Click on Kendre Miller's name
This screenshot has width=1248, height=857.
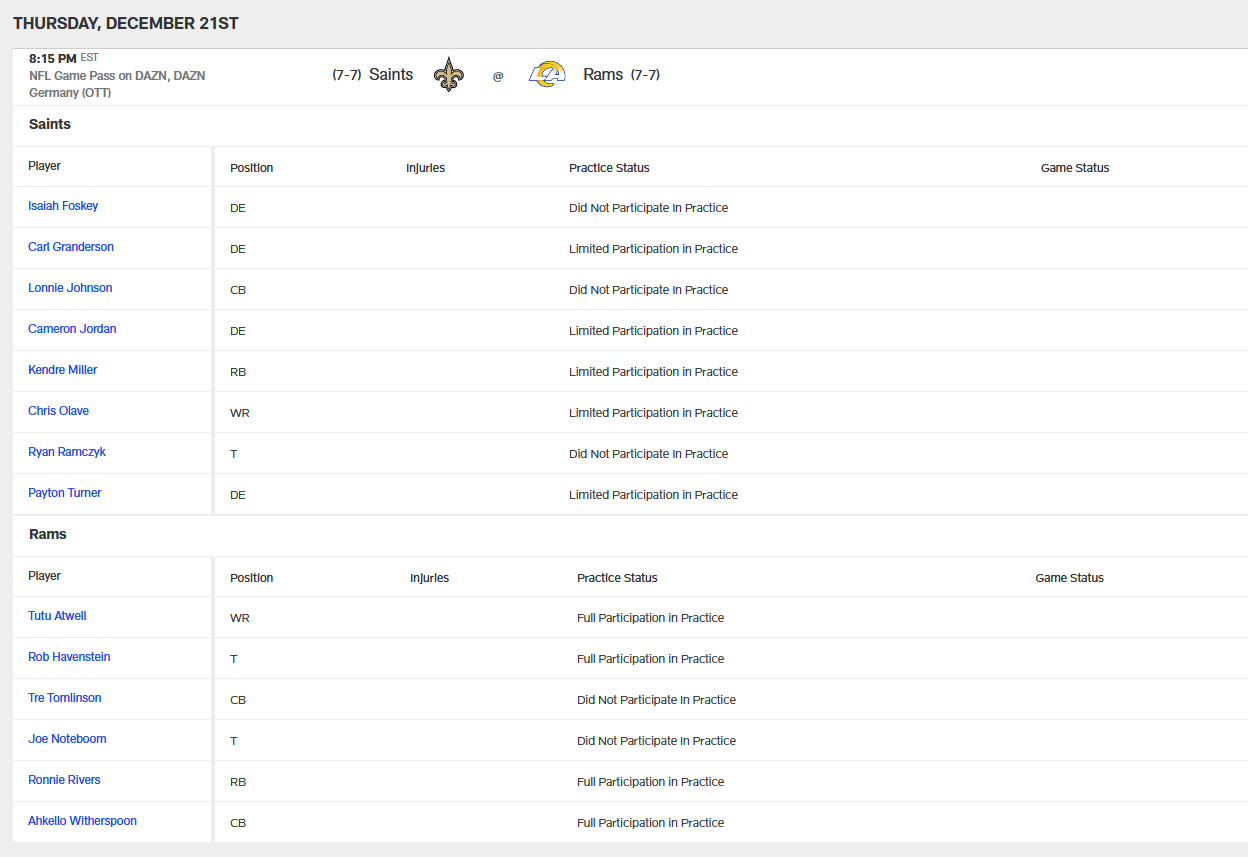(63, 370)
